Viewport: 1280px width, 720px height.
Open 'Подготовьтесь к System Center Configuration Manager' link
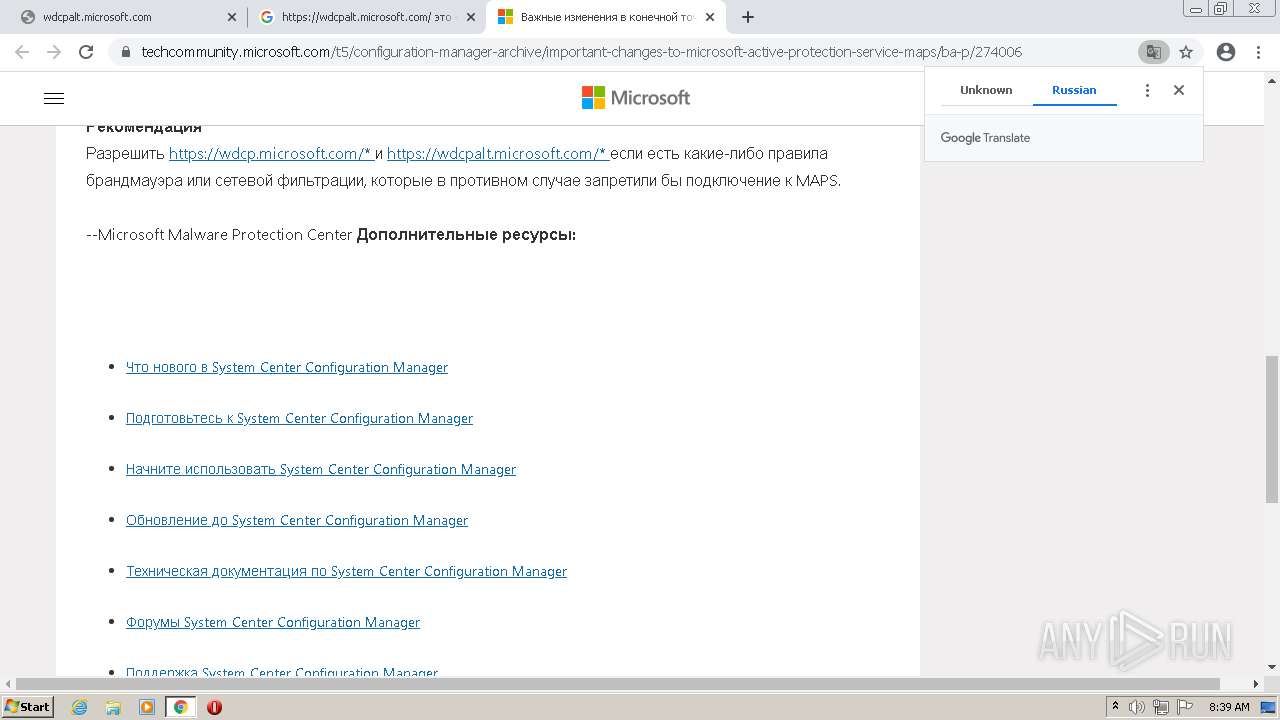point(299,418)
